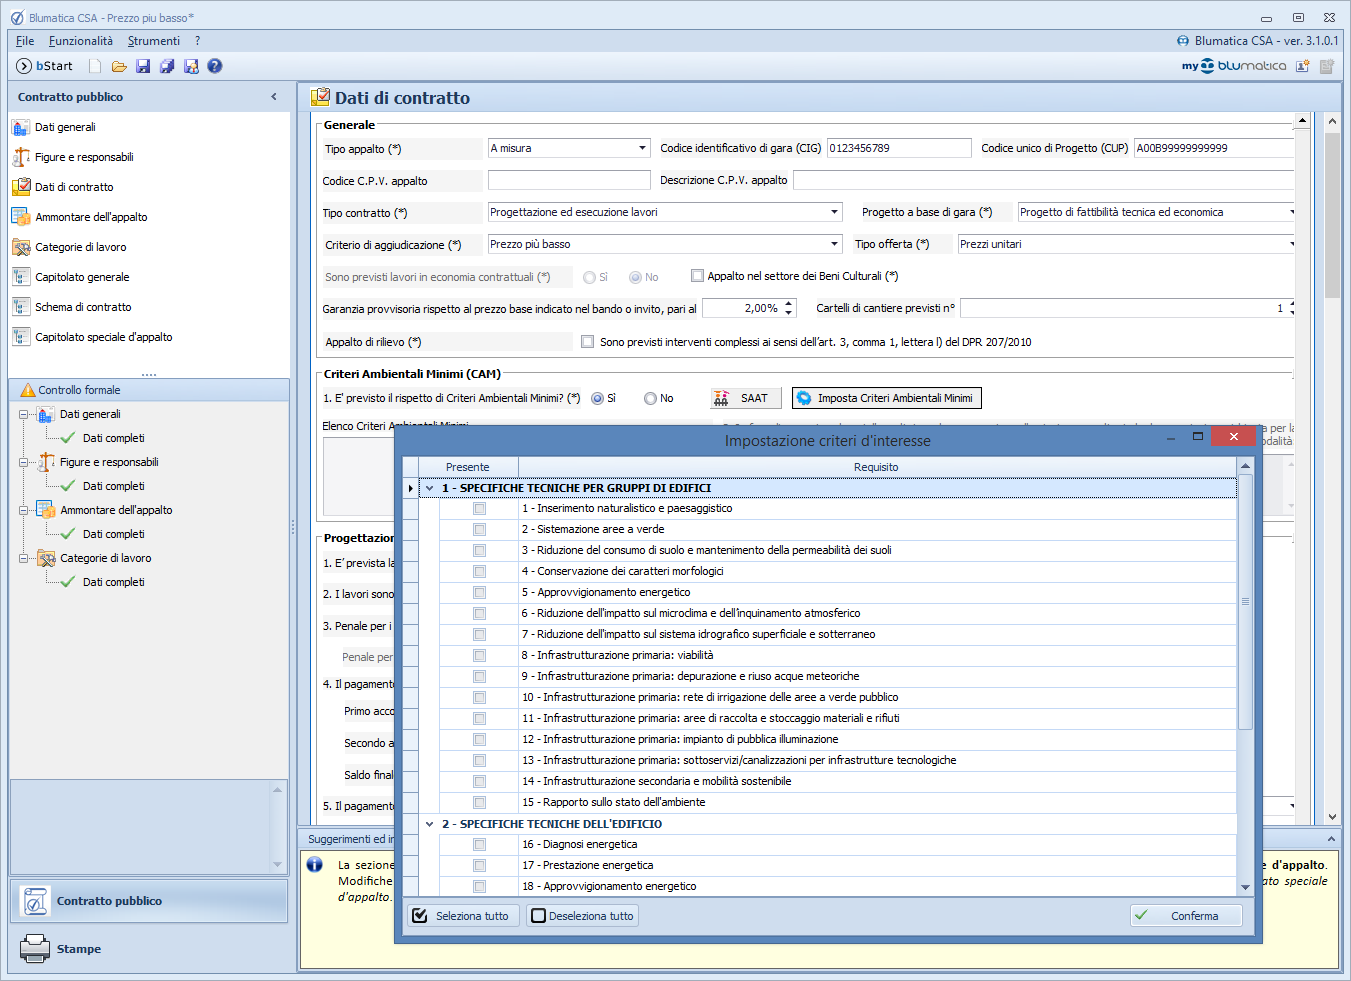
Task: Click the myBlumatica logo
Action: click(1234, 66)
